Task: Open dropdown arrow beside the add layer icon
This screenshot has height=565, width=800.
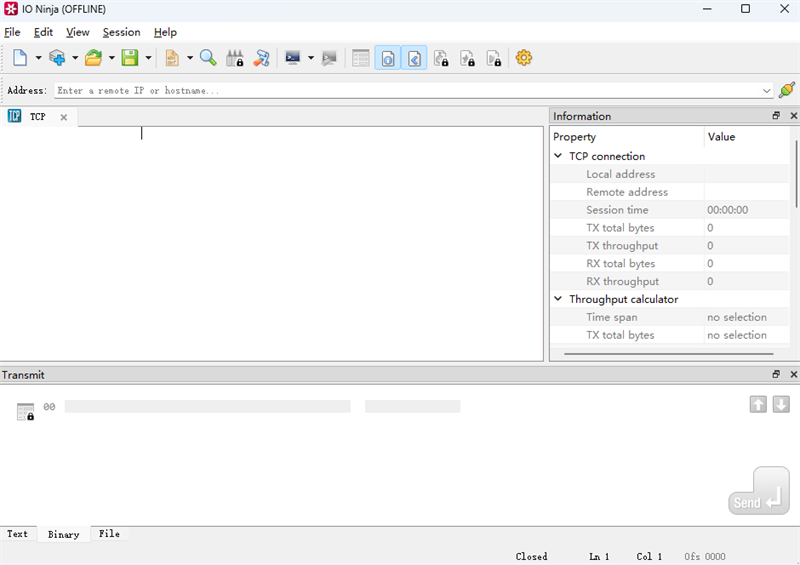Action: pos(75,58)
